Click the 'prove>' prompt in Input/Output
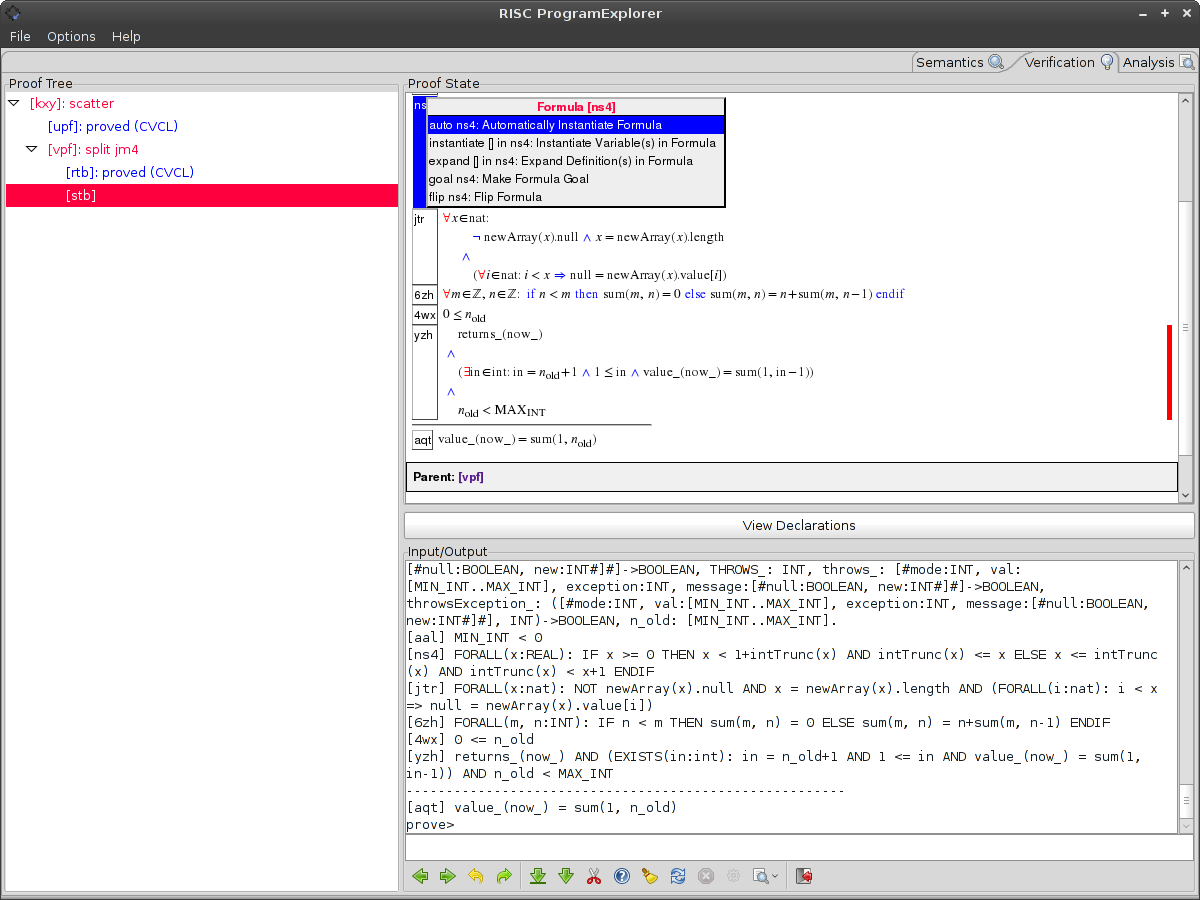Image resolution: width=1200 pixels, height=900 pixels. (430, 825)
